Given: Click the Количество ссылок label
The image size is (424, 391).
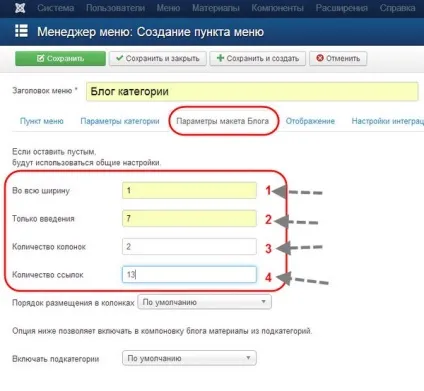Looking at the screenshot, I should [48, 275].
